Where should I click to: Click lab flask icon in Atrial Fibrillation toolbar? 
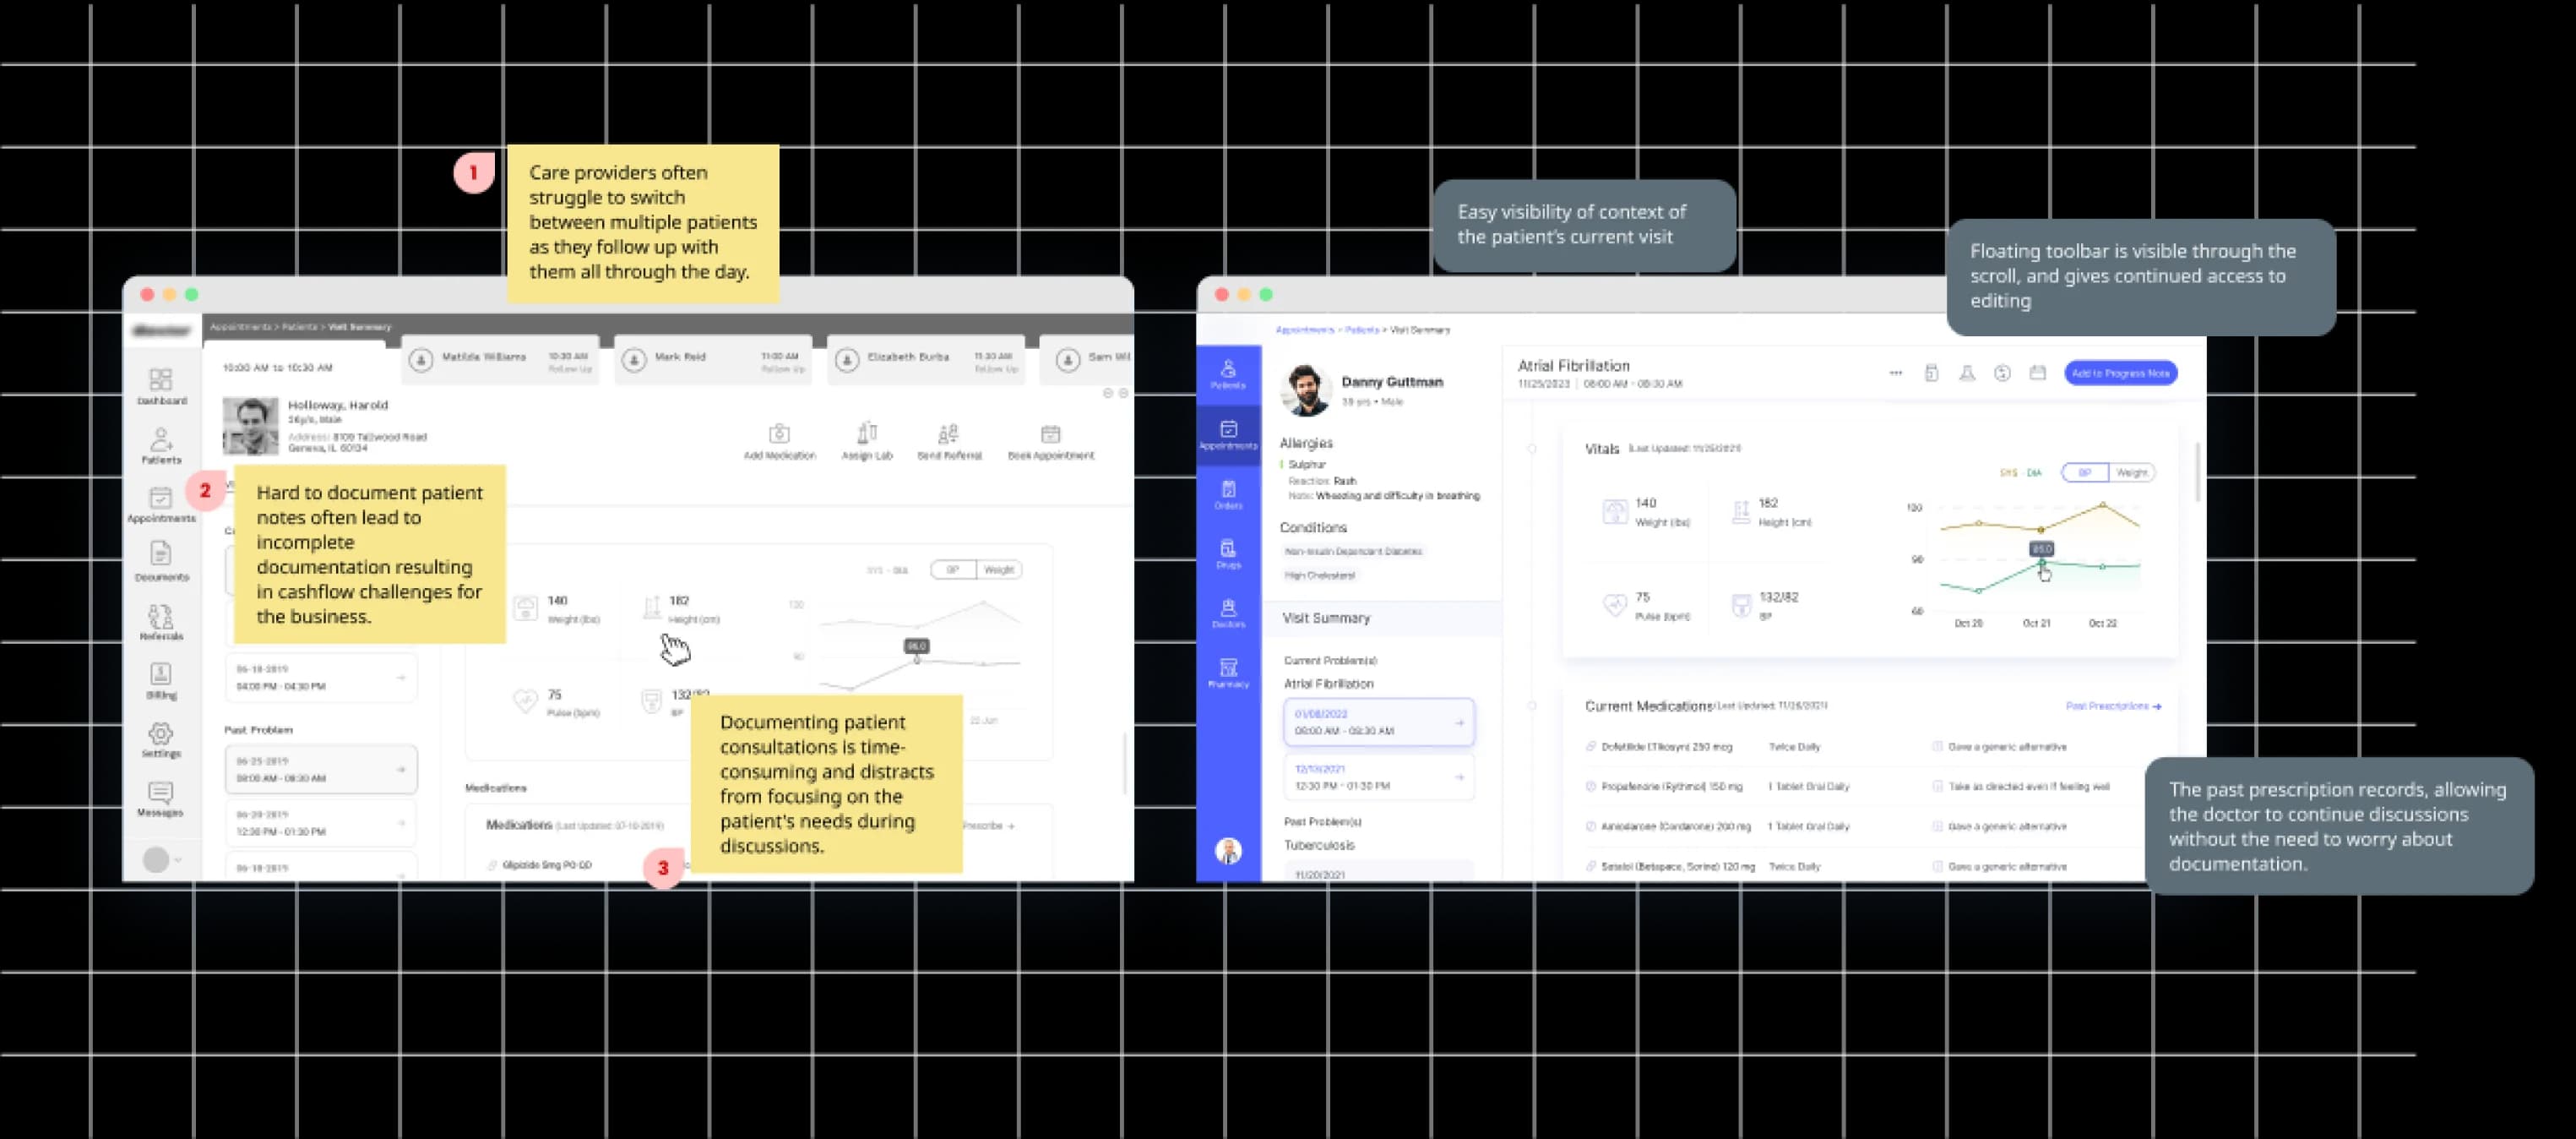1966,373
